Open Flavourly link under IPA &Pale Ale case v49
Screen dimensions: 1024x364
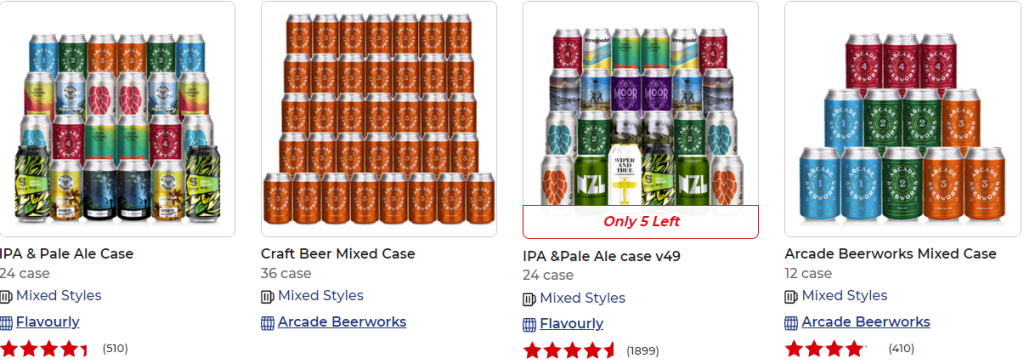pyautogui.click(x=571, y=323)
